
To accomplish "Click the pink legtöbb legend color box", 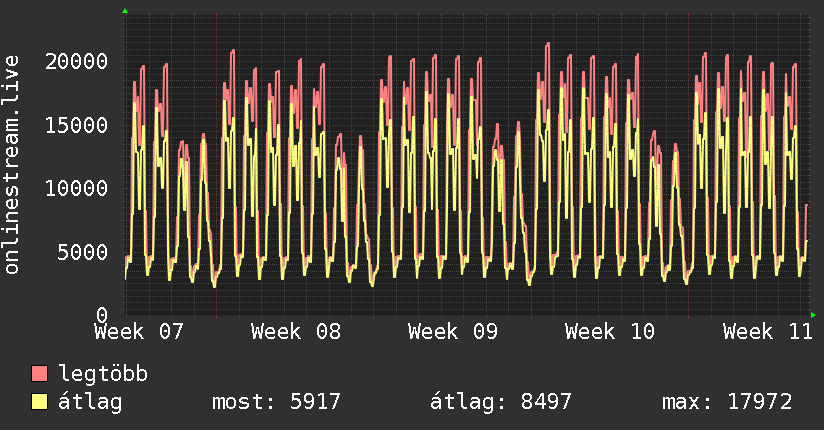I will click(x=39, y=373).
